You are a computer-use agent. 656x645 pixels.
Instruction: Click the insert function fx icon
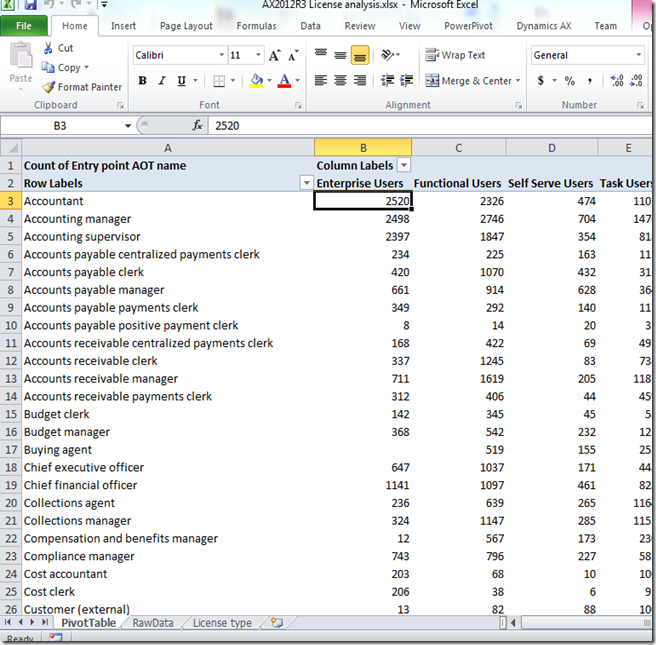pos(197,125)
